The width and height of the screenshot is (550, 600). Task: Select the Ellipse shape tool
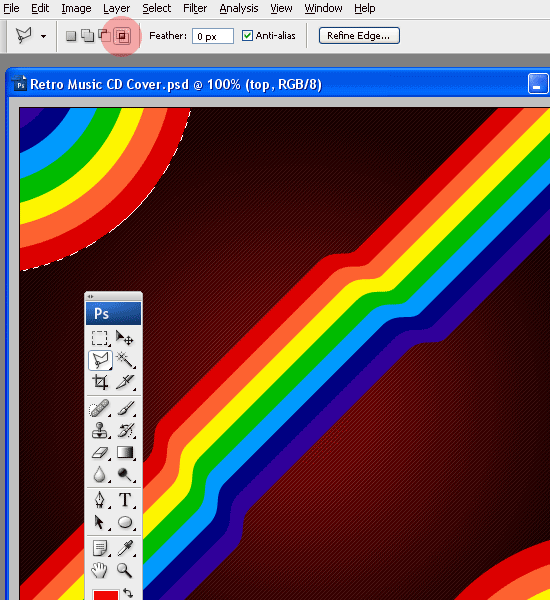pos(125,522)
